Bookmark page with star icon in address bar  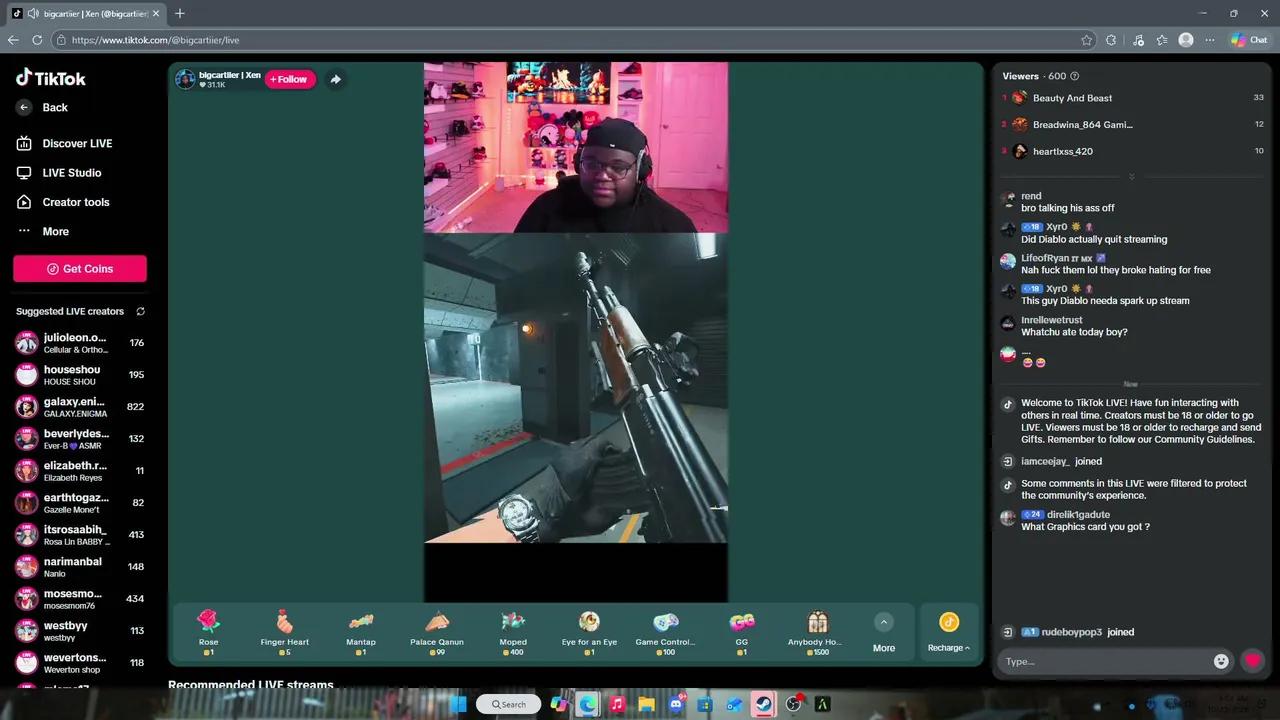point(1087,40)
